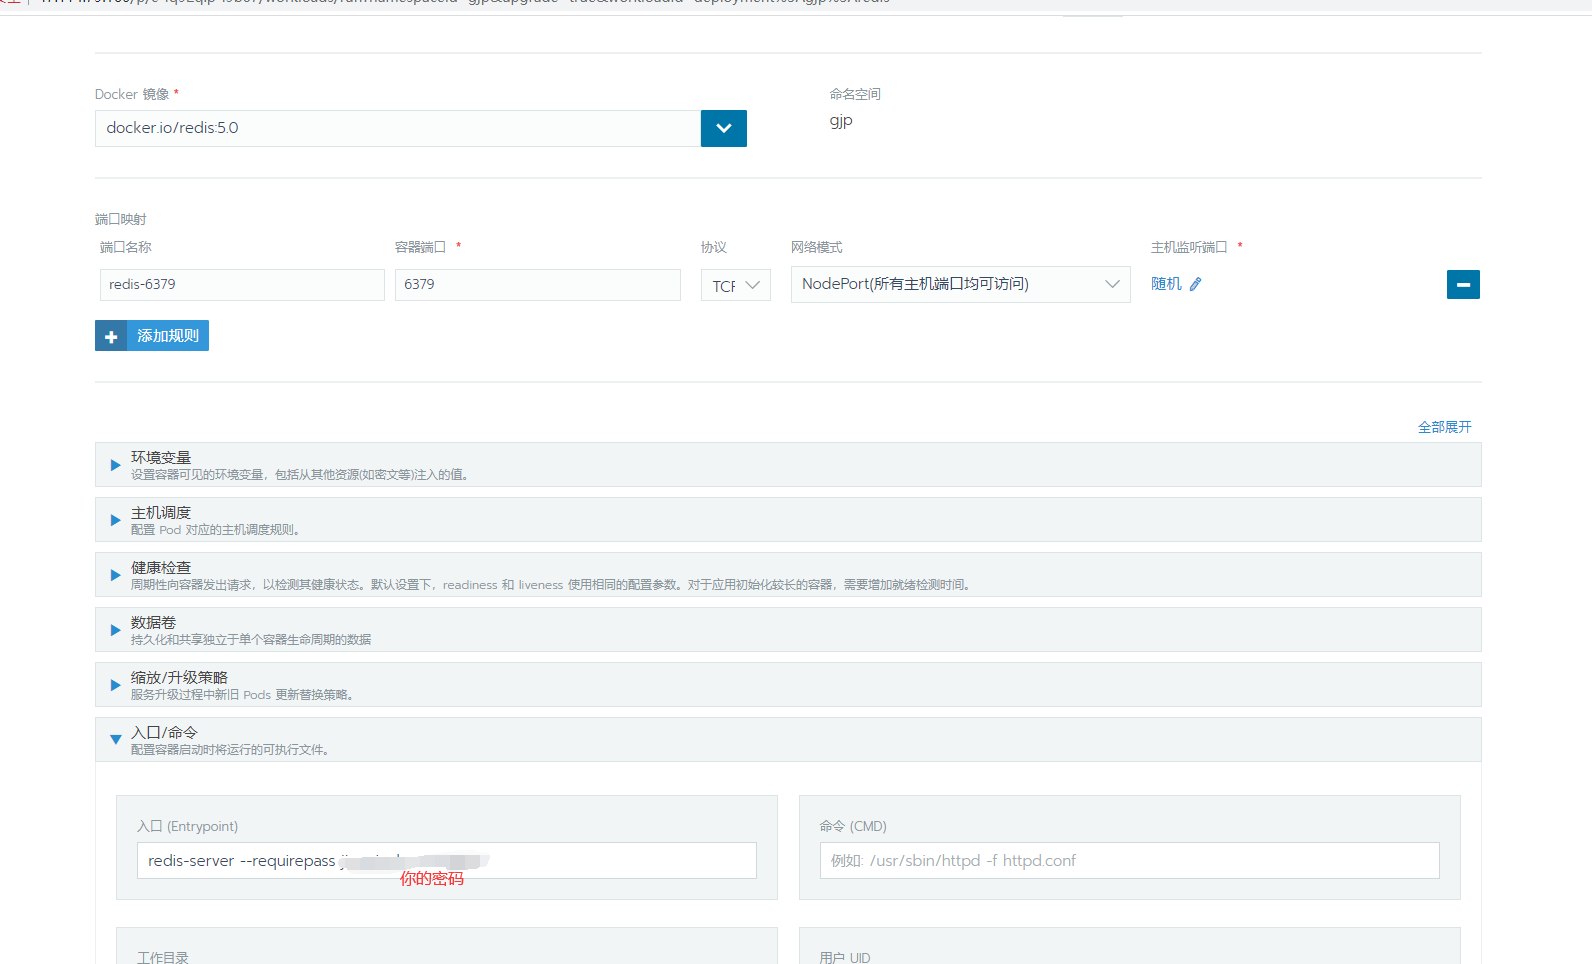Edit the Entrypoint field with redis-server
The width and height of the screenshot is (1592, 964).
447,861
